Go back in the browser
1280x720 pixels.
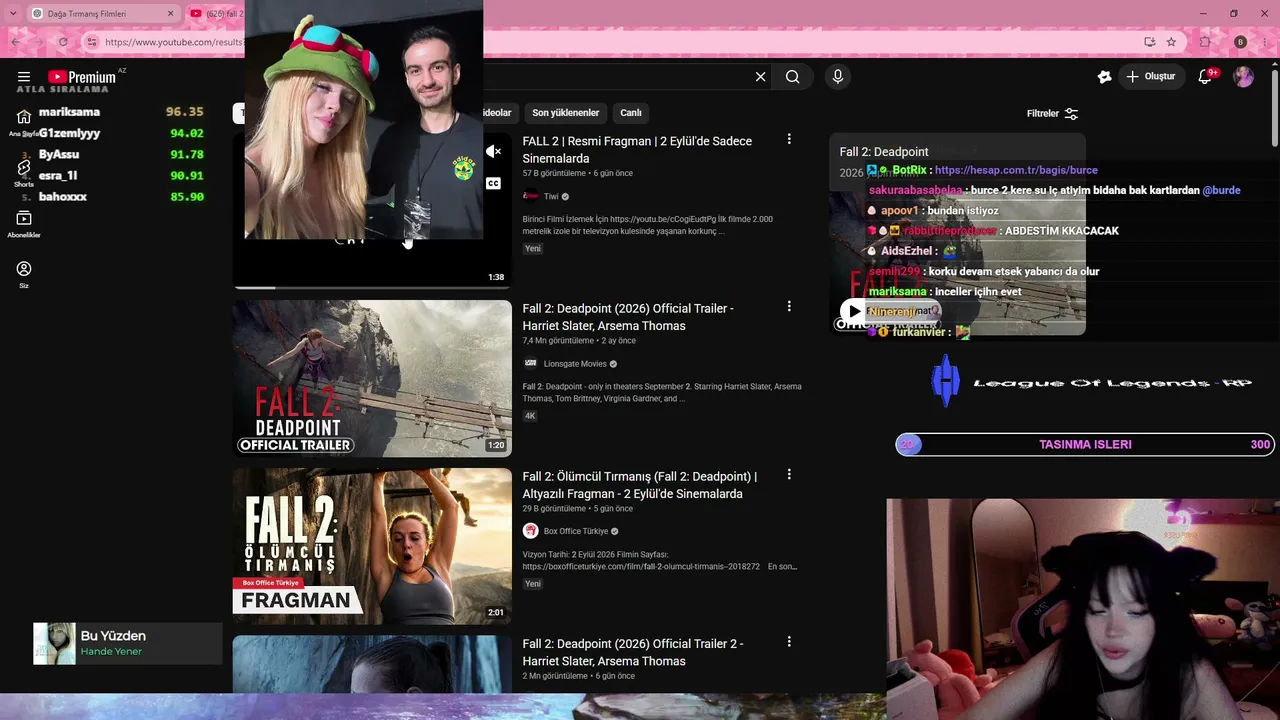coord(15,42)
